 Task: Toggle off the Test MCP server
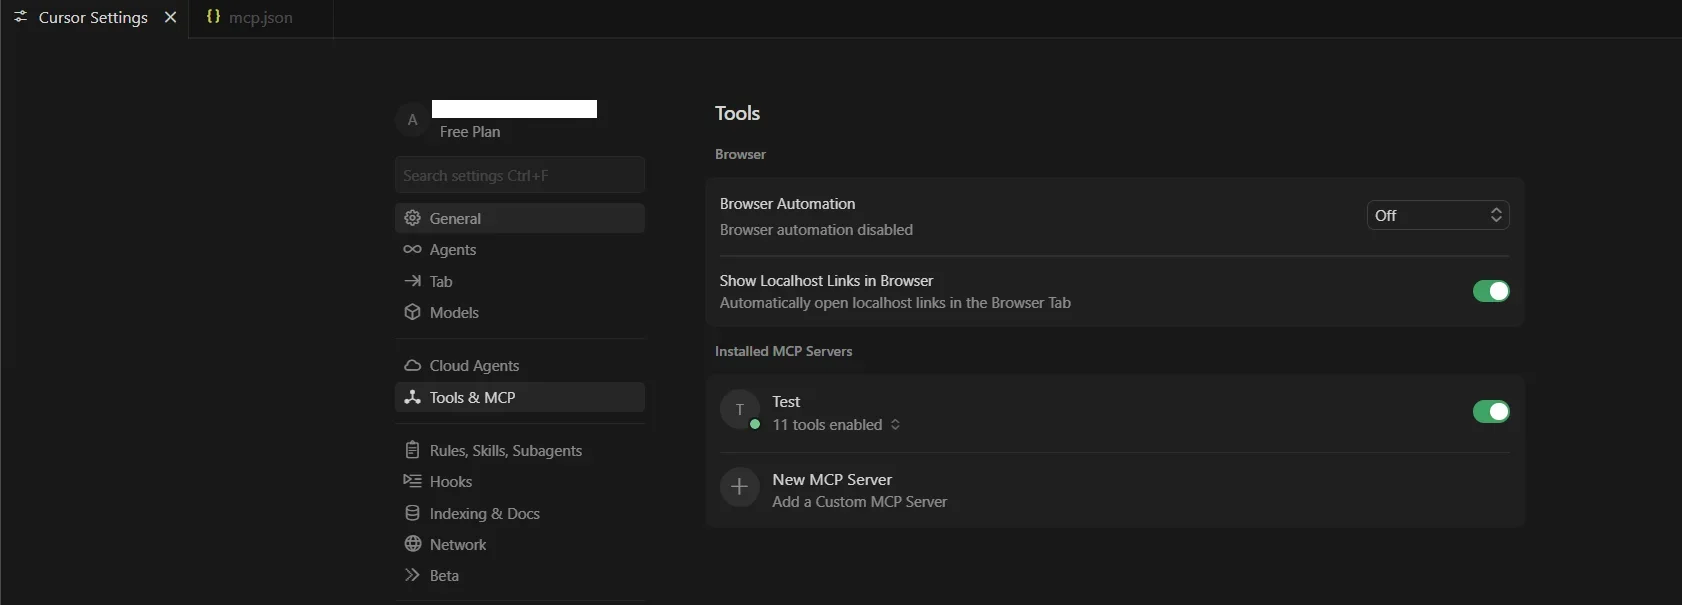pyautogui.click(x=1490, y=411)
